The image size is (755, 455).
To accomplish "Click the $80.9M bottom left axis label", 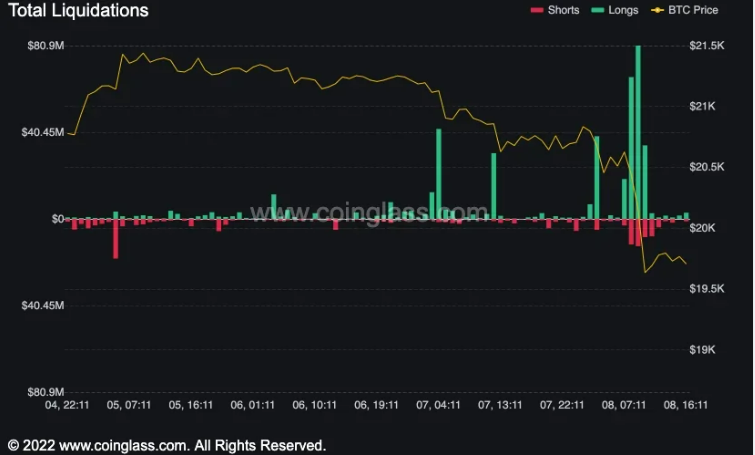I will [46, 392].
